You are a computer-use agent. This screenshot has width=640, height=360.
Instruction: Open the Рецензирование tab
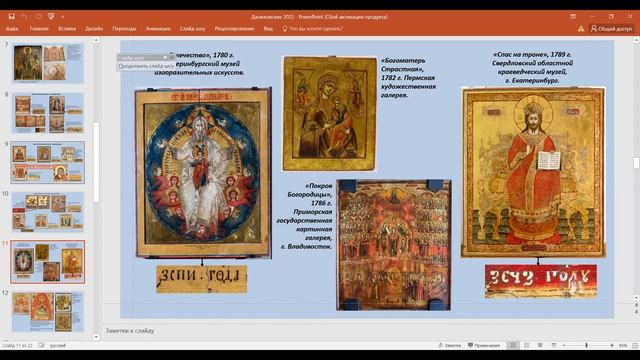click(234, 29)
